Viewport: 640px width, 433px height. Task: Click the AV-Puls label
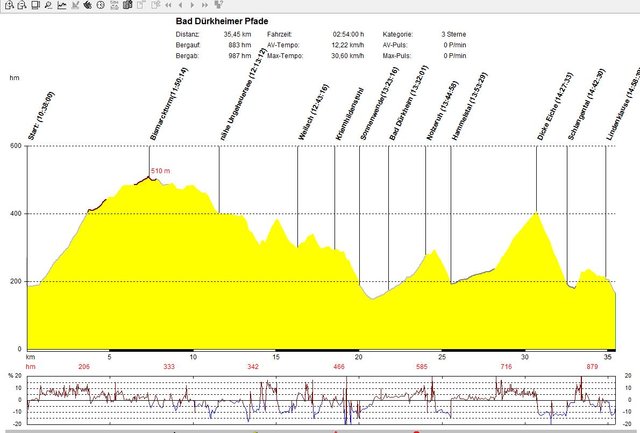[x=395, y=45]
